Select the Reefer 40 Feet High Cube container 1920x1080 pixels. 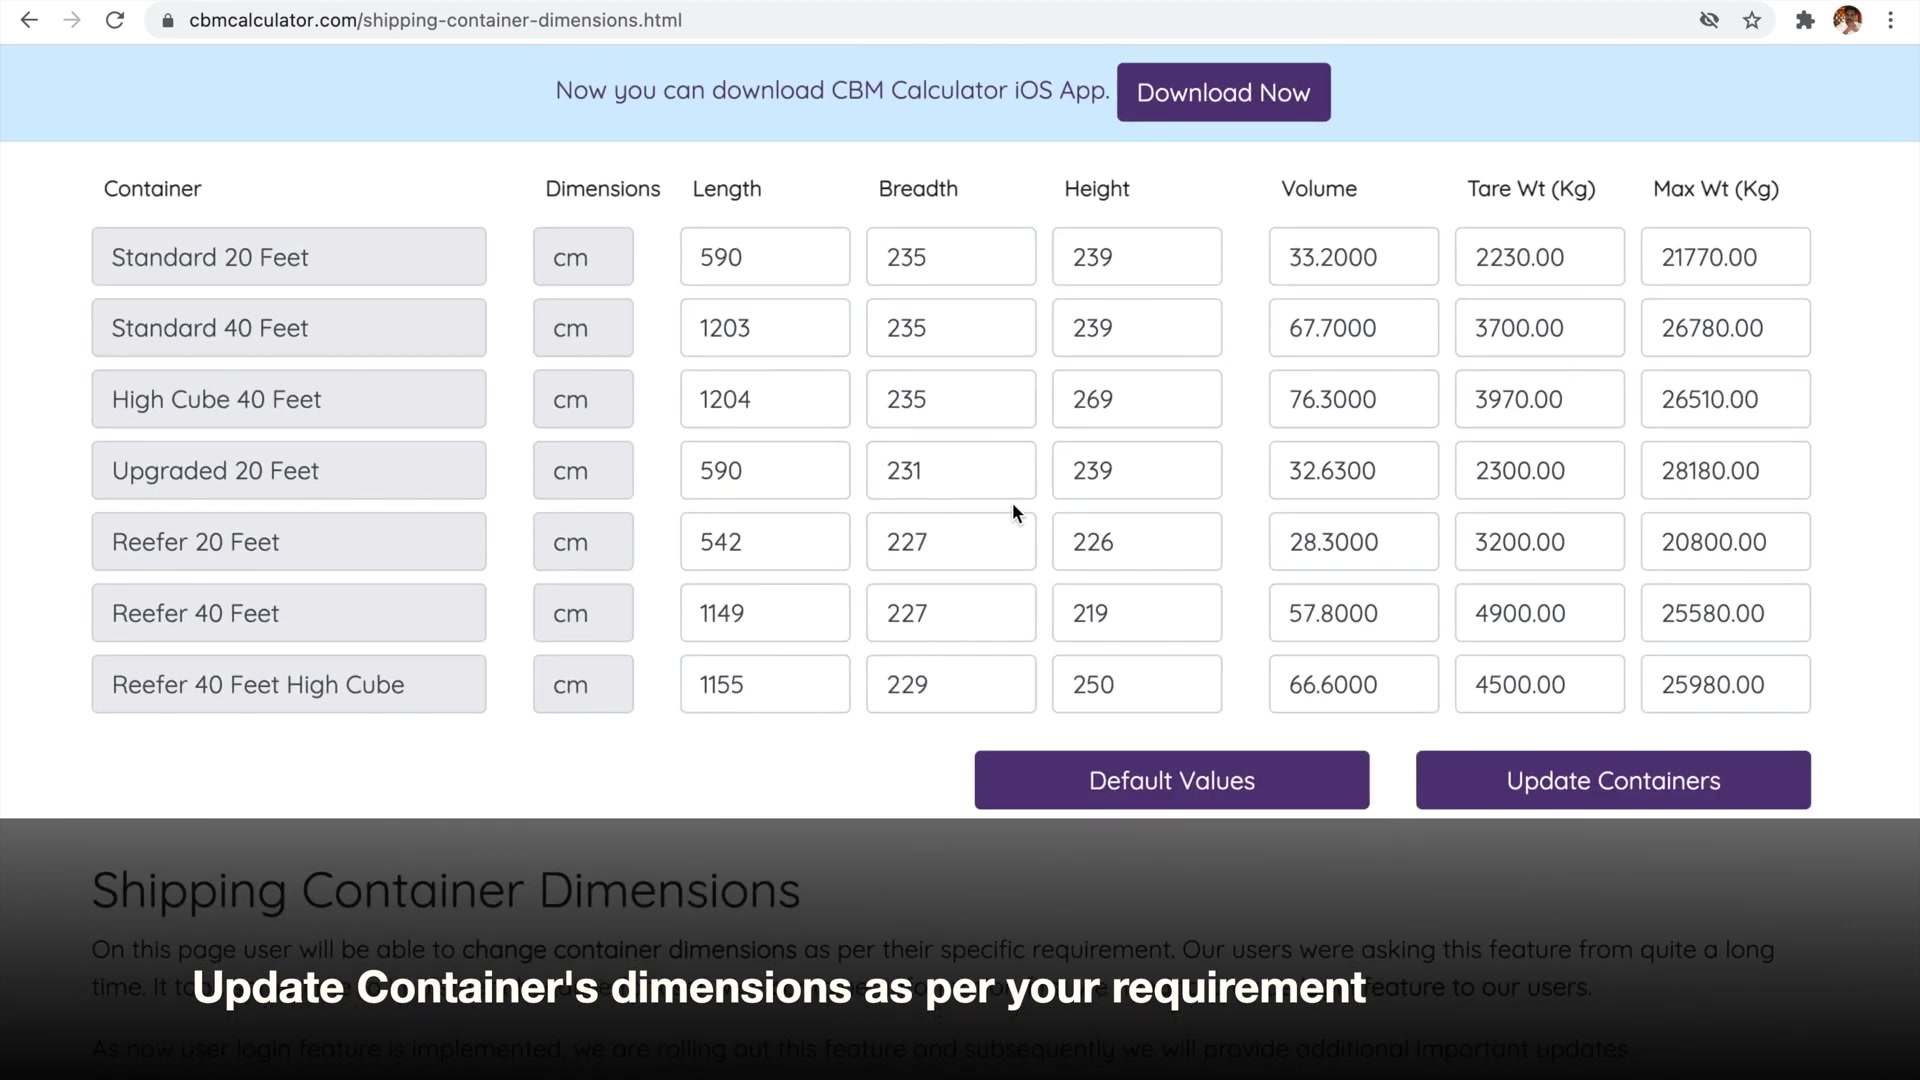[x=288, y=684]
